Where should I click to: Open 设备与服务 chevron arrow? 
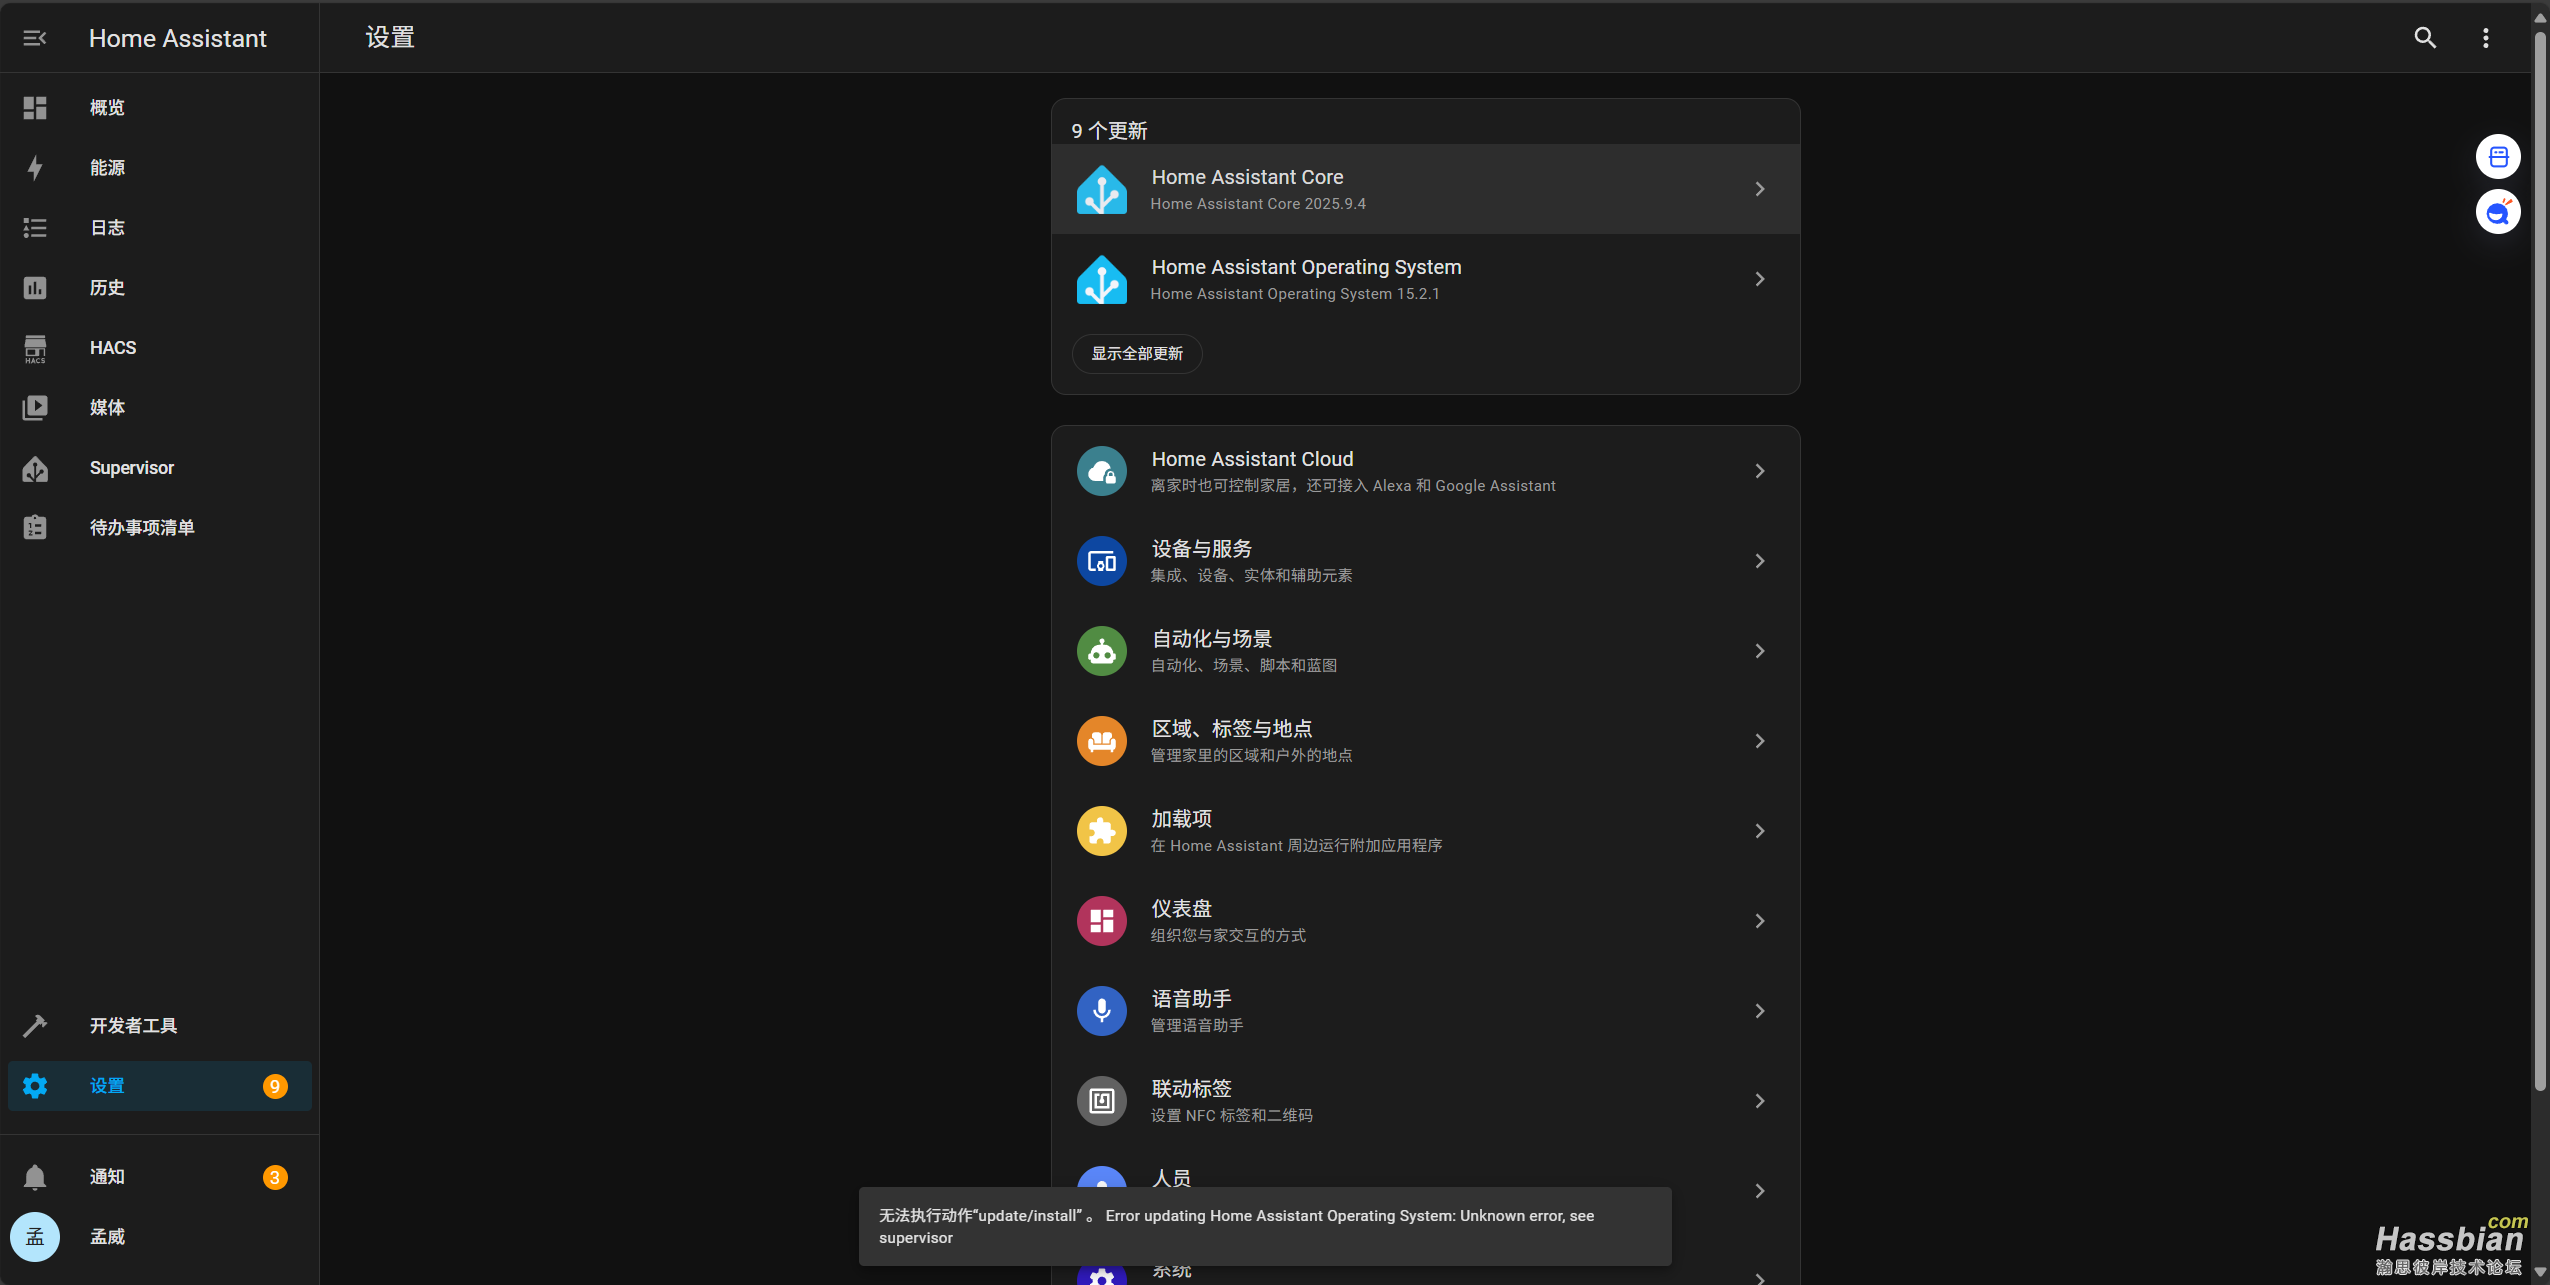[x=1760, y=561]
